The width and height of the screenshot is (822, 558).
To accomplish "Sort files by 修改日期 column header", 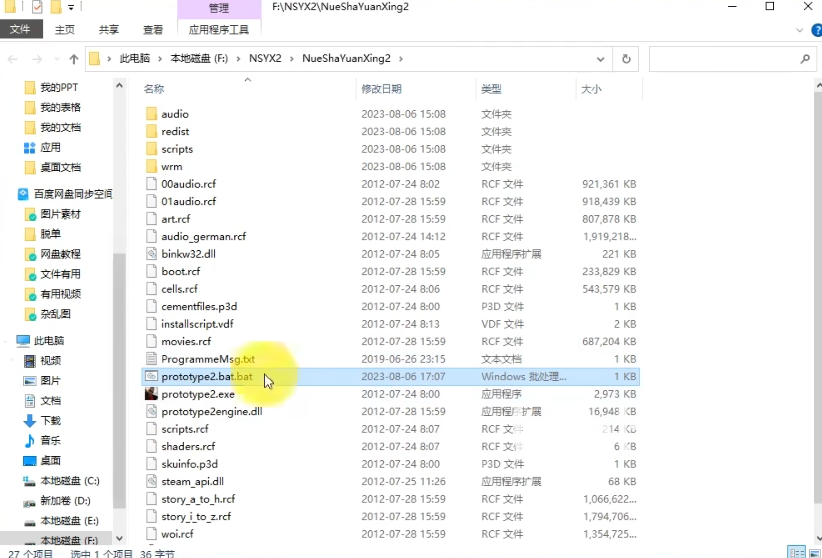I will [x=381, y=89].
